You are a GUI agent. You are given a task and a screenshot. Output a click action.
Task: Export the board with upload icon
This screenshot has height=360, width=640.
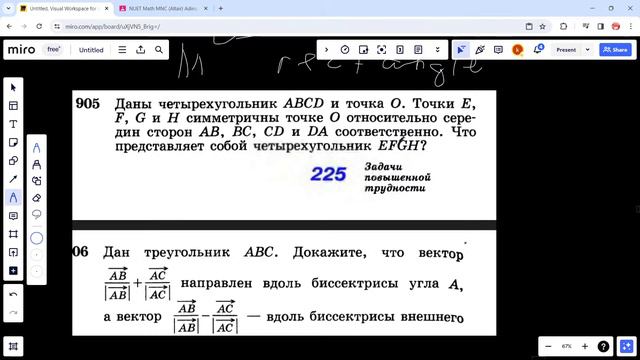(x=140, y=50)
